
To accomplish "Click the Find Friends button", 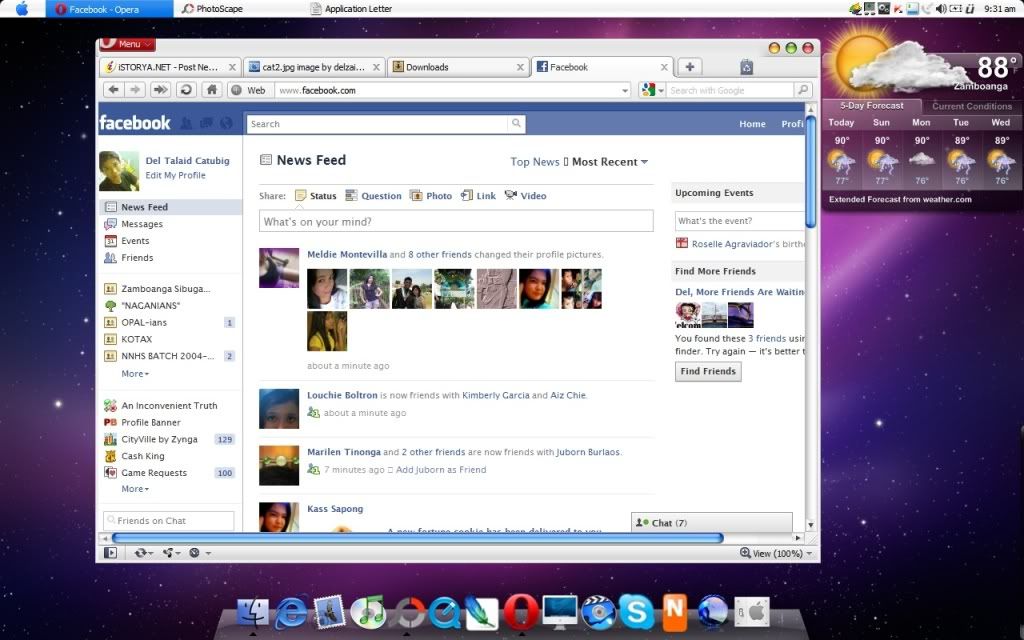I will tap(708, 371).
